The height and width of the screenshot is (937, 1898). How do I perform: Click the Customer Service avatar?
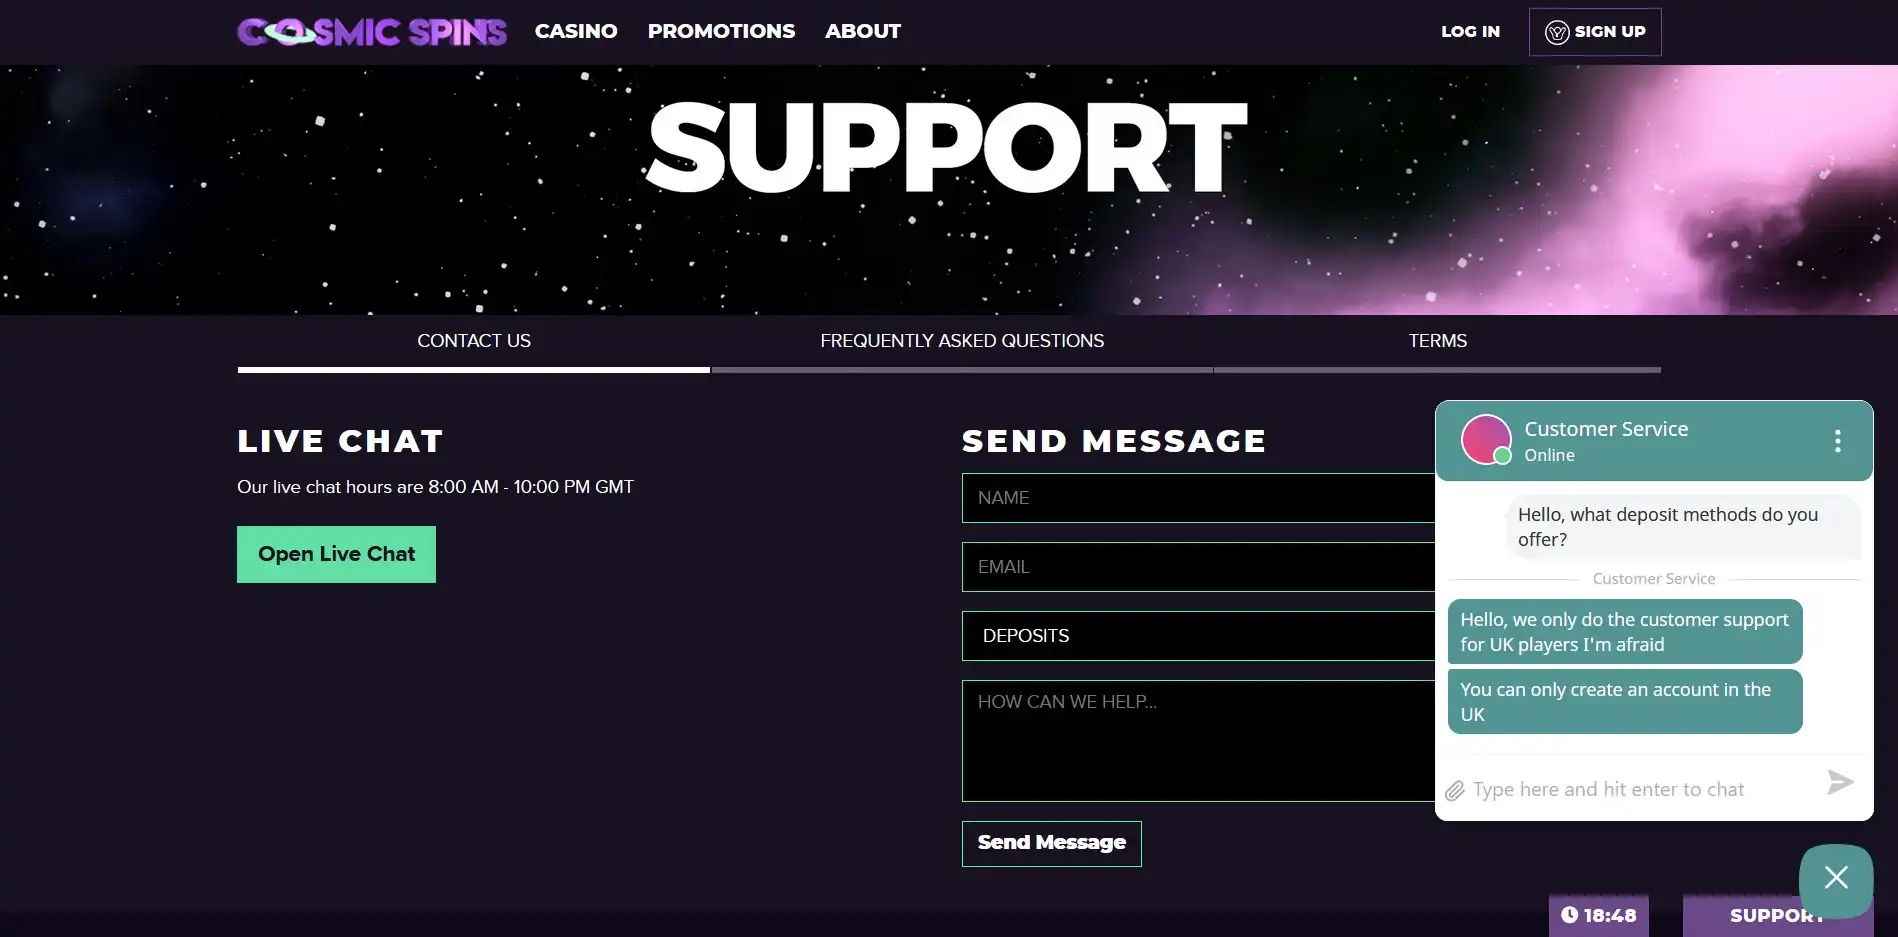tap(1486, 440)
